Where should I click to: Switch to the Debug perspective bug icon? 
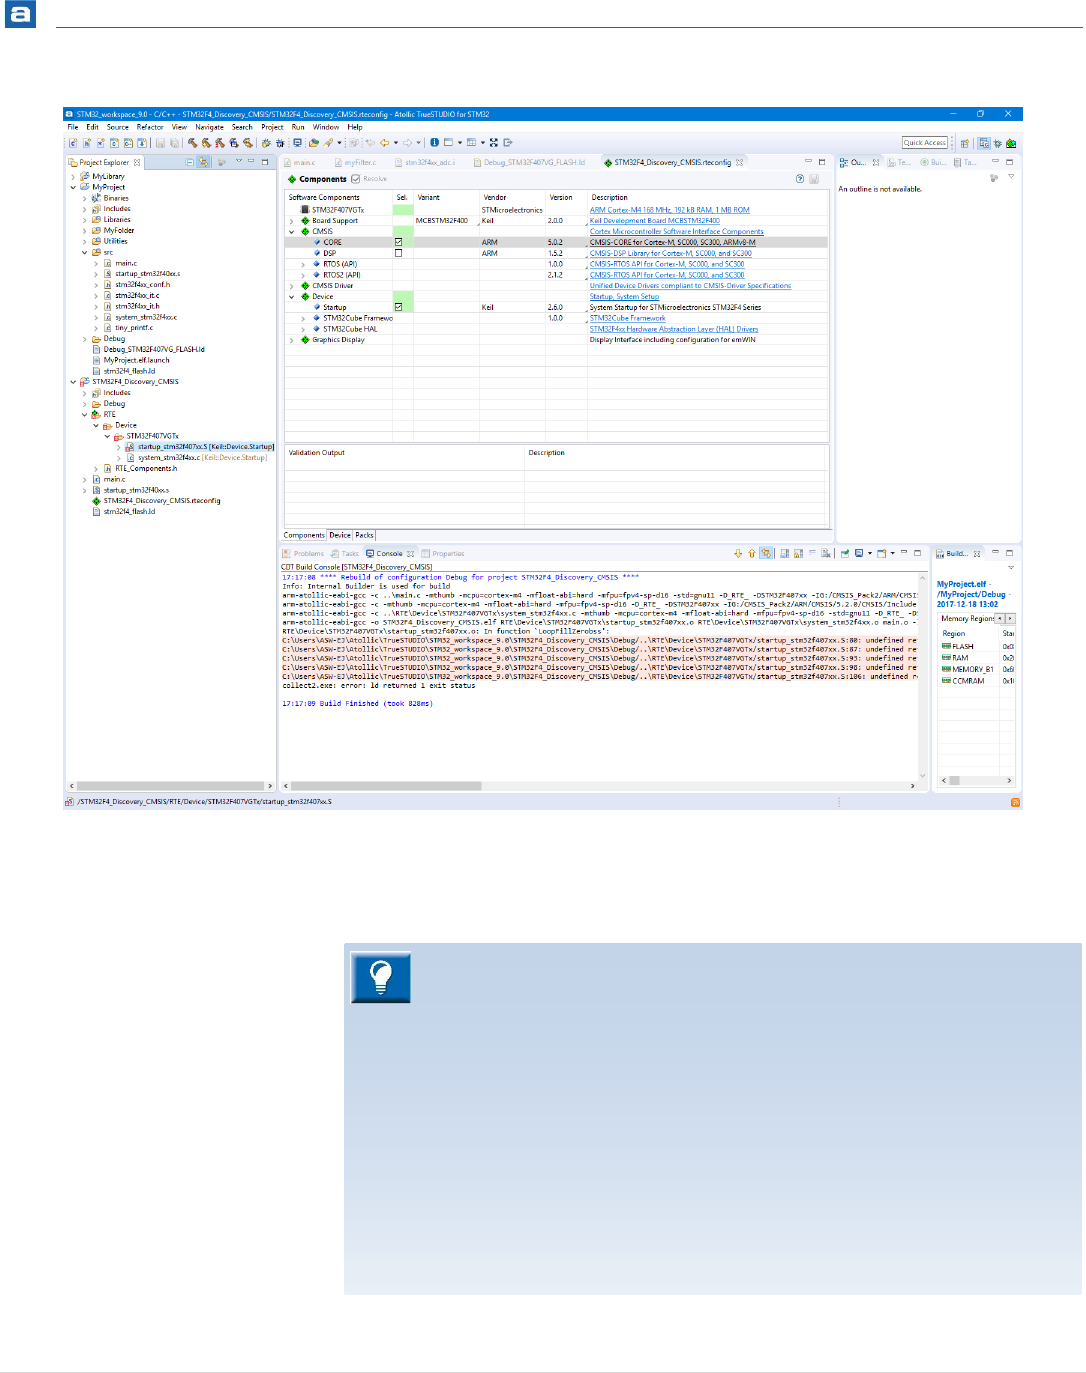998,143
